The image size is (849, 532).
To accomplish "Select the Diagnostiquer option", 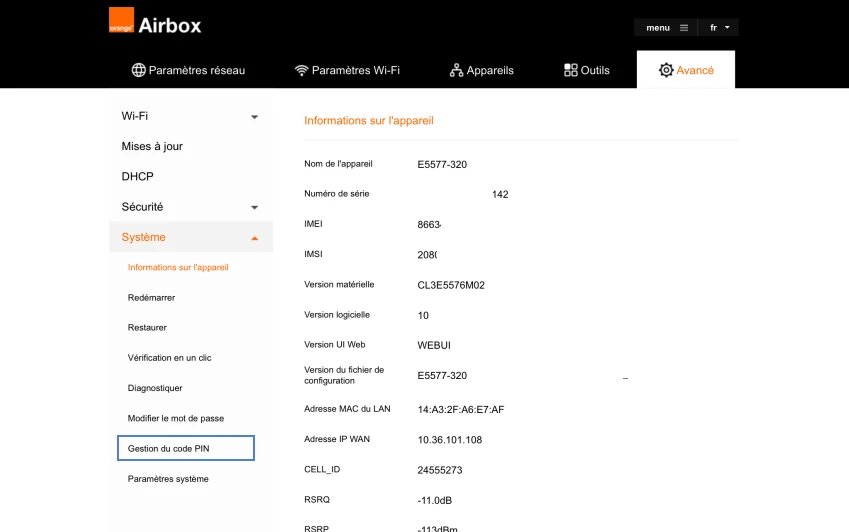I will pos(155,388).
